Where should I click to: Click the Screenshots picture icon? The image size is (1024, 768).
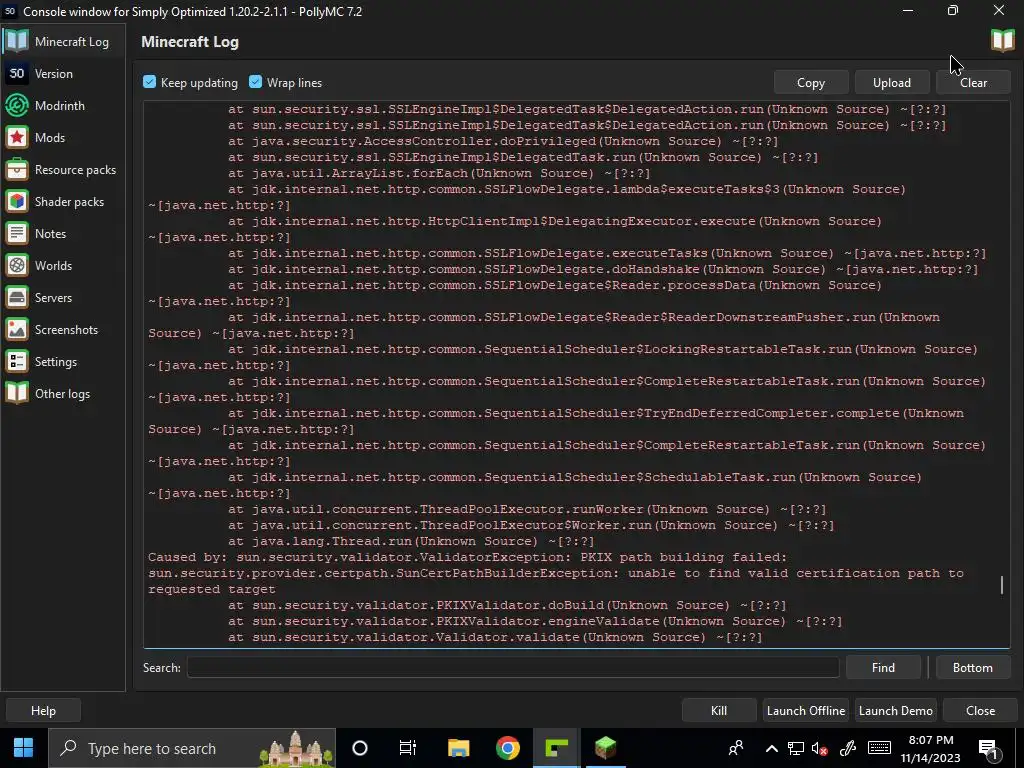coord(17,329)
